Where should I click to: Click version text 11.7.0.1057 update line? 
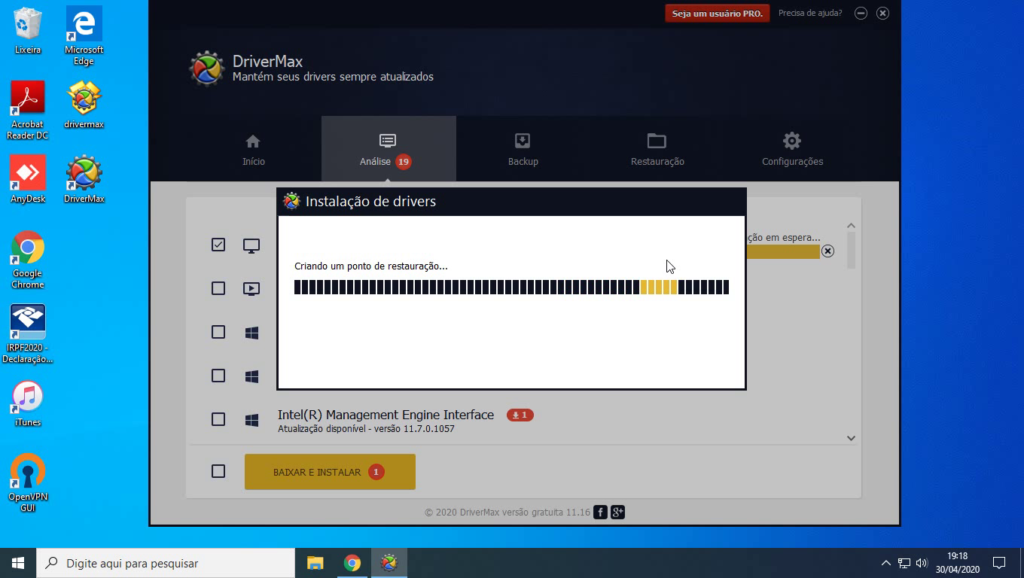(x=366, y=429)
